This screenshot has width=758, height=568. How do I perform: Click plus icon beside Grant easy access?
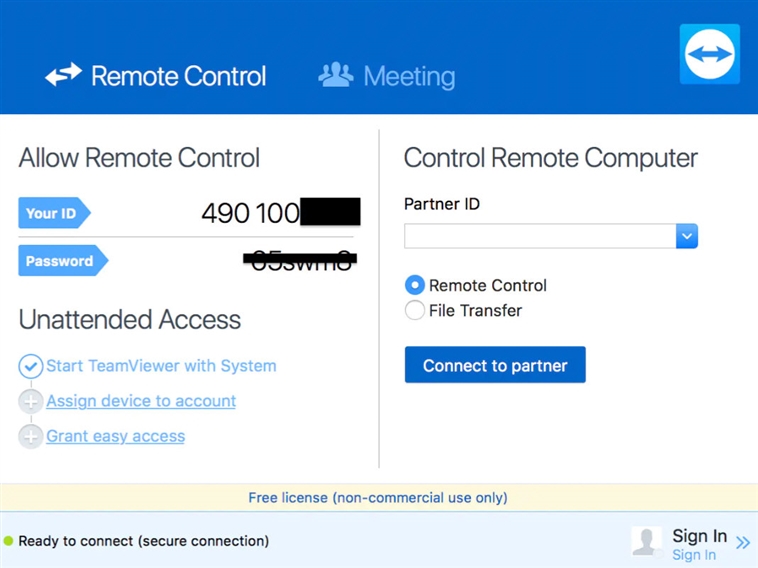pyautogui.click(x=31, y=436)
